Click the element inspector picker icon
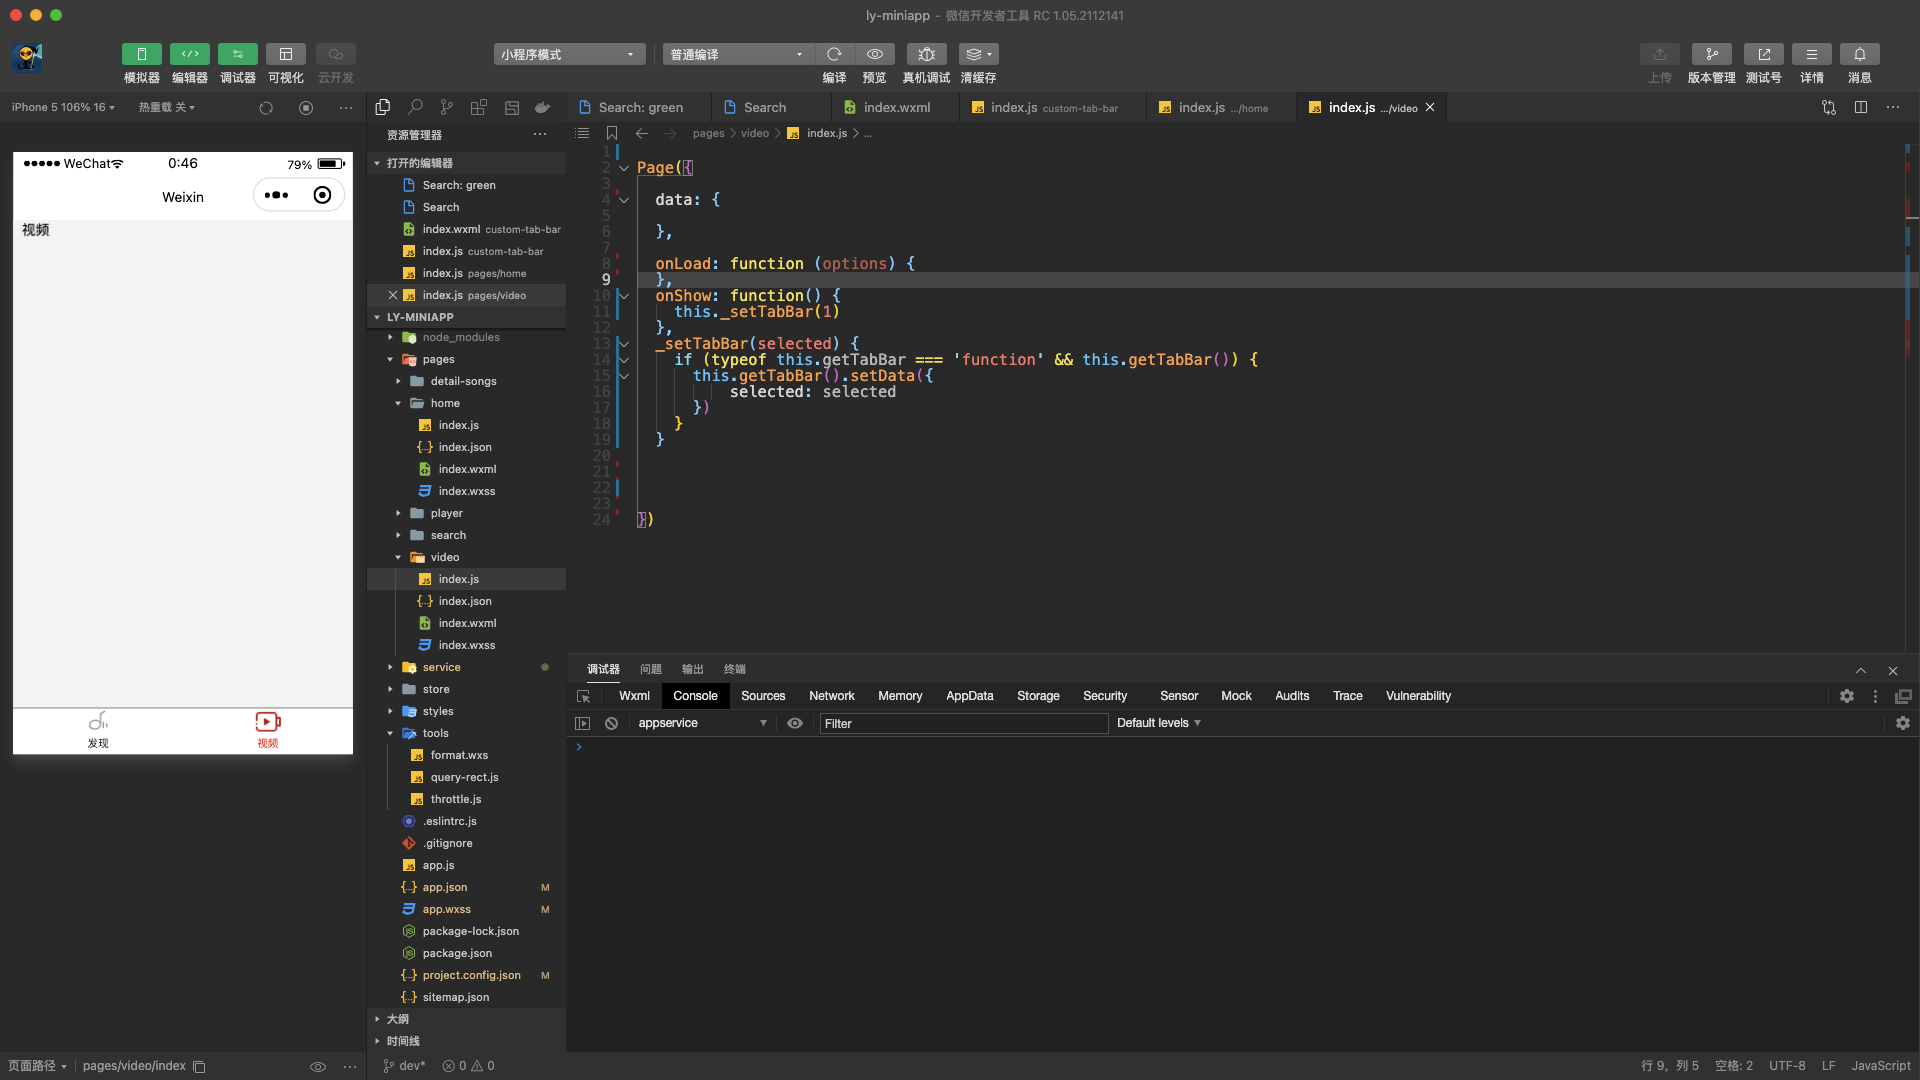Image resolution: width=1920 pixels, height=1080 pixels. (x=584, y=696)
